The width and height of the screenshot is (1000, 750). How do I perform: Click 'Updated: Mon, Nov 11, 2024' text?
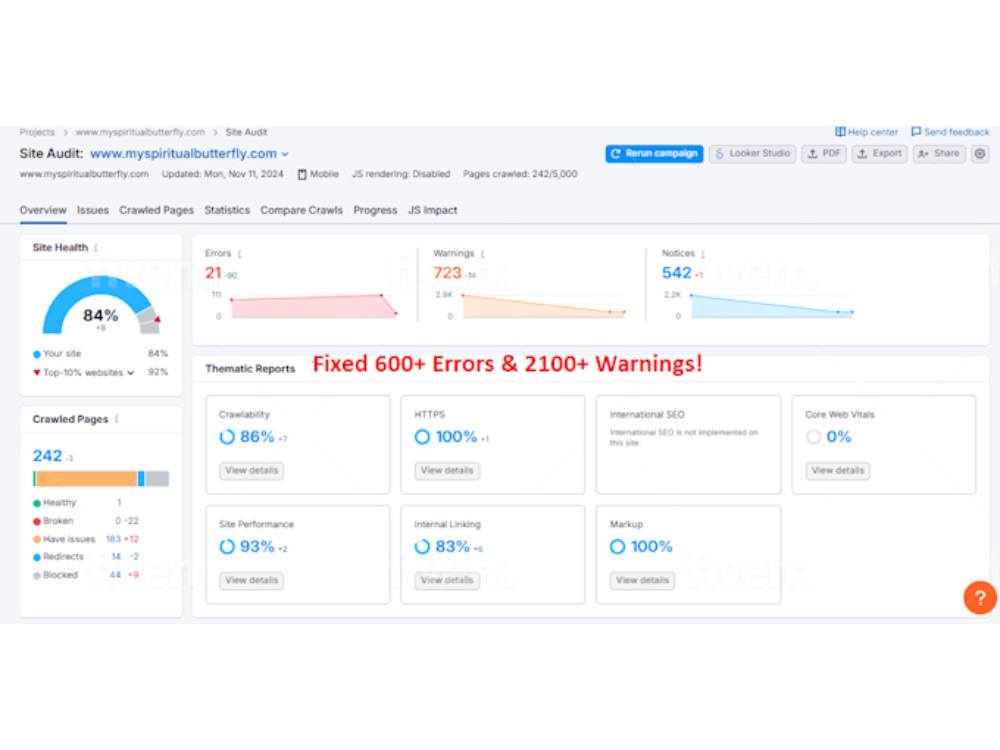[x=223, y=174]
